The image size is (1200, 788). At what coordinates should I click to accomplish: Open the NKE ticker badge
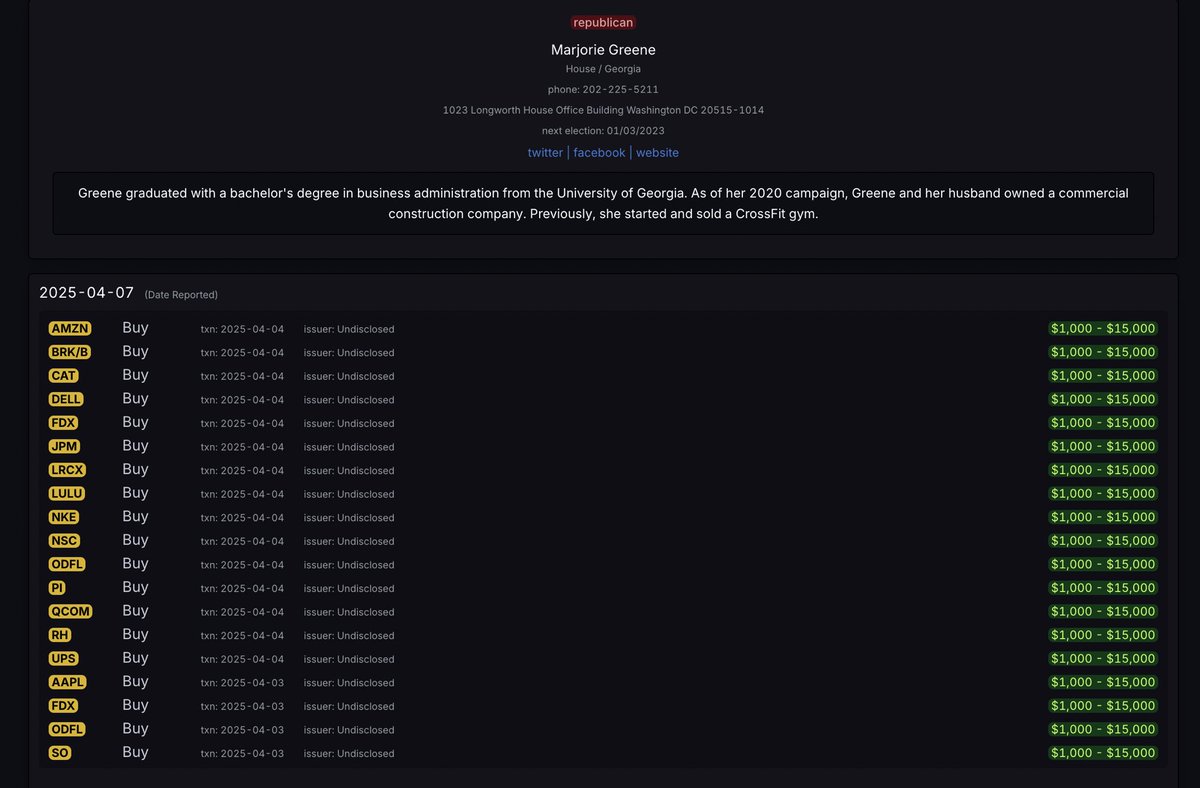[64, 517]
